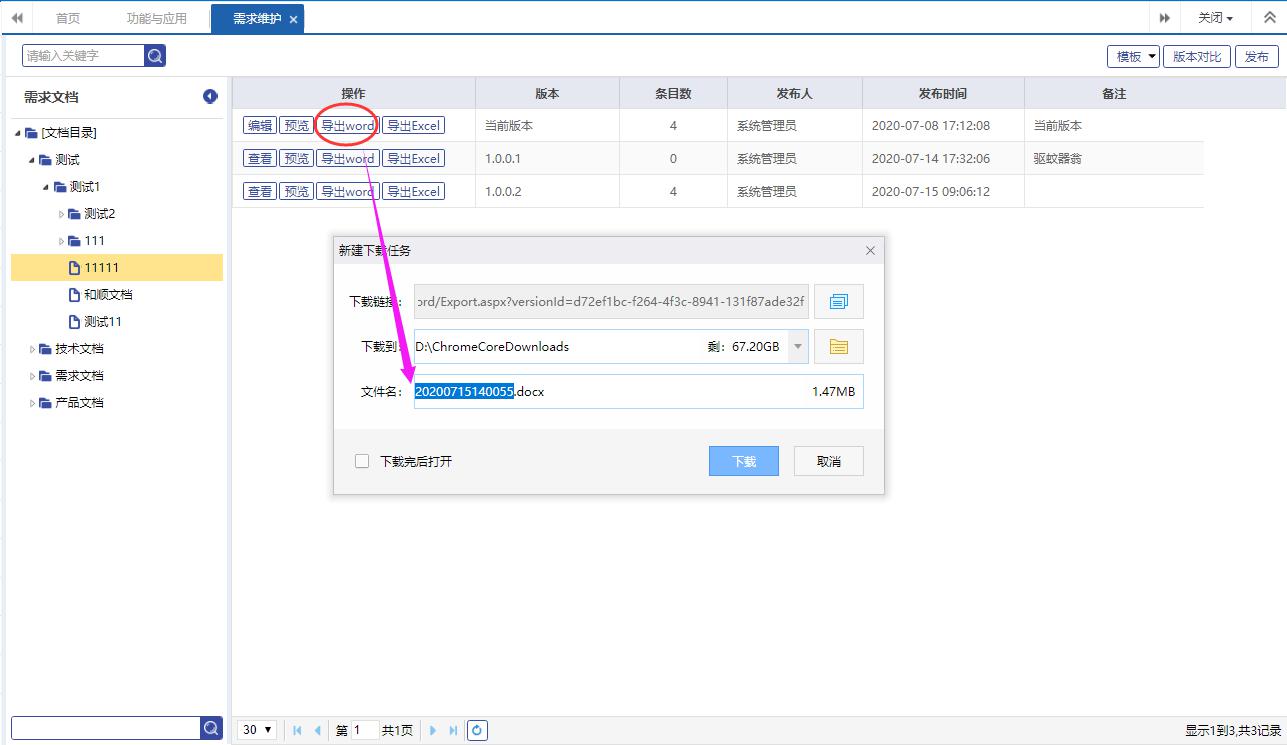The width and height of the screenshot is (1287, 745).
Task: Click the copy download link icon
Action: tap(838, 301)
